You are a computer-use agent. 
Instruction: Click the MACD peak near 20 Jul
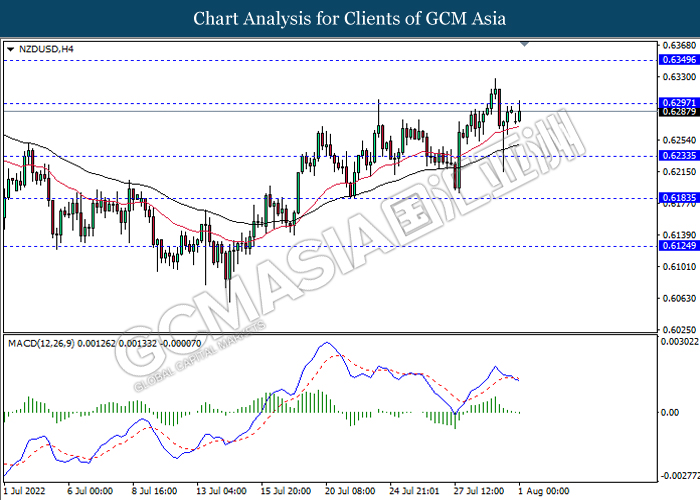tap(327, 343)
